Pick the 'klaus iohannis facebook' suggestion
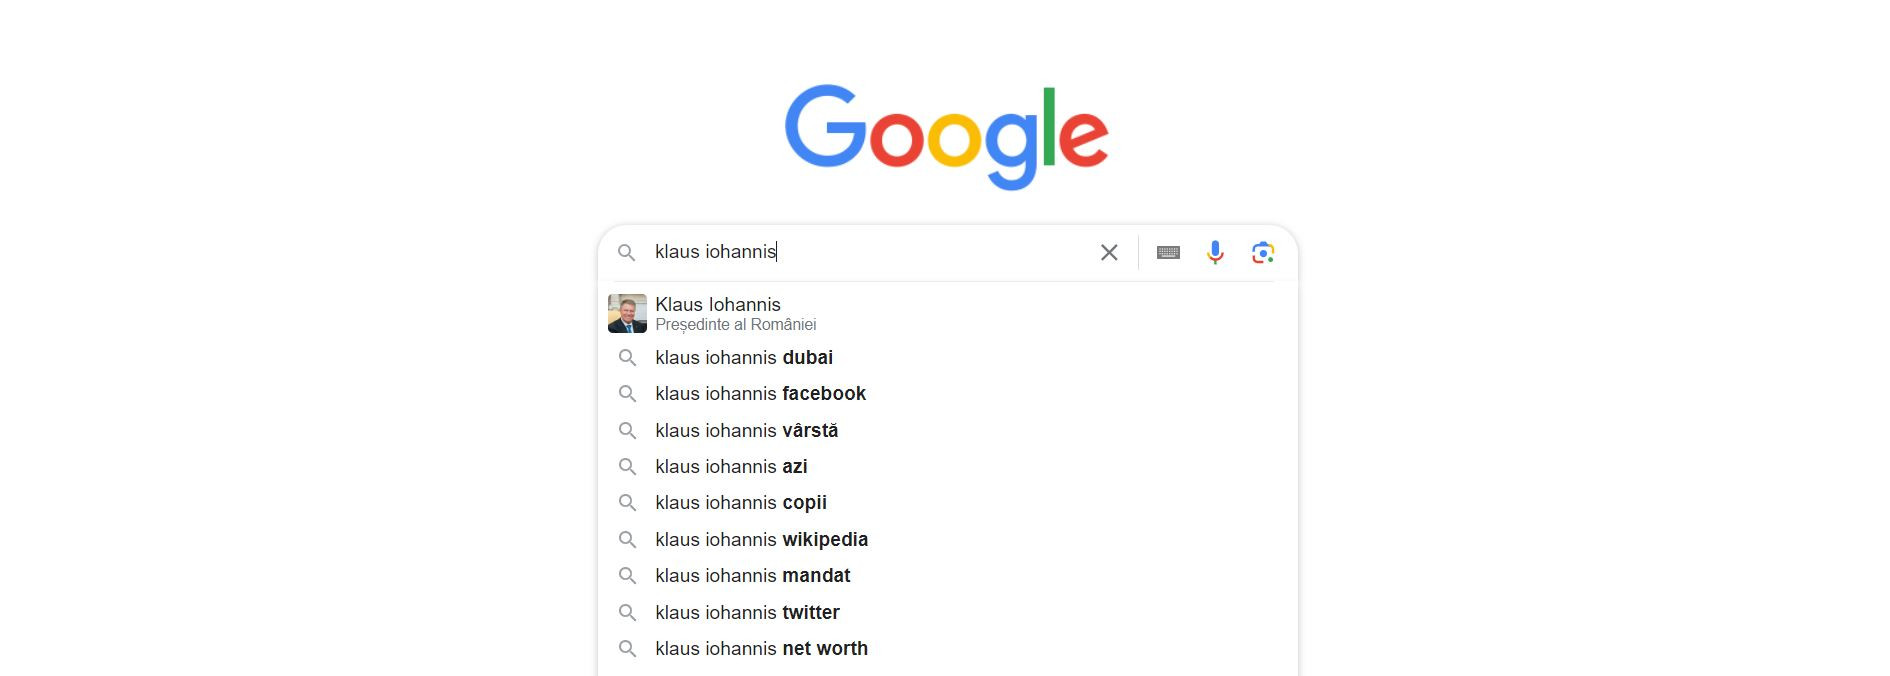Viewport: 1890px width, 676px height. (760, 394)
